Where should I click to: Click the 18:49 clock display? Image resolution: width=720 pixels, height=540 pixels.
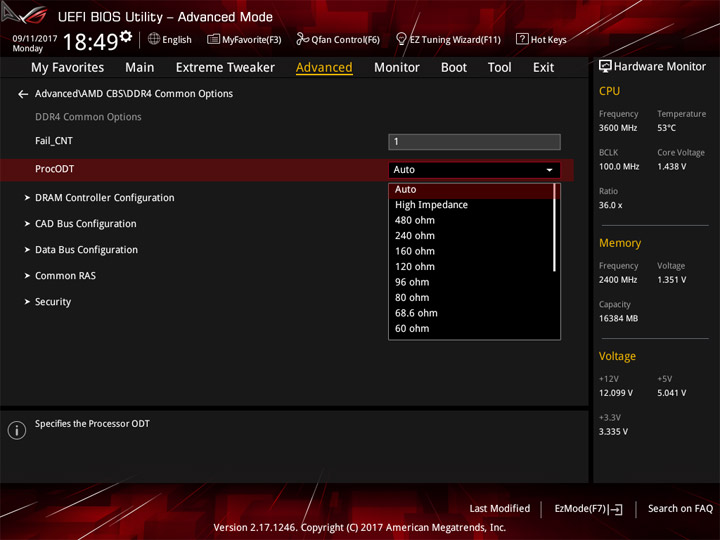point(90,42)
